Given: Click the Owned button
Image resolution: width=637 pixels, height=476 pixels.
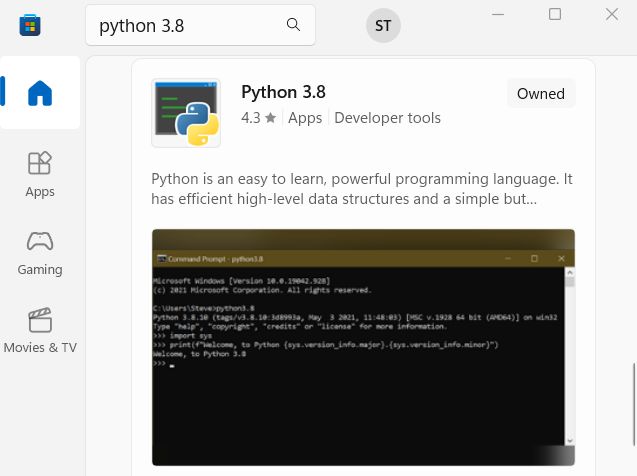Looking at the screenshot, I should tap(541, 93).
